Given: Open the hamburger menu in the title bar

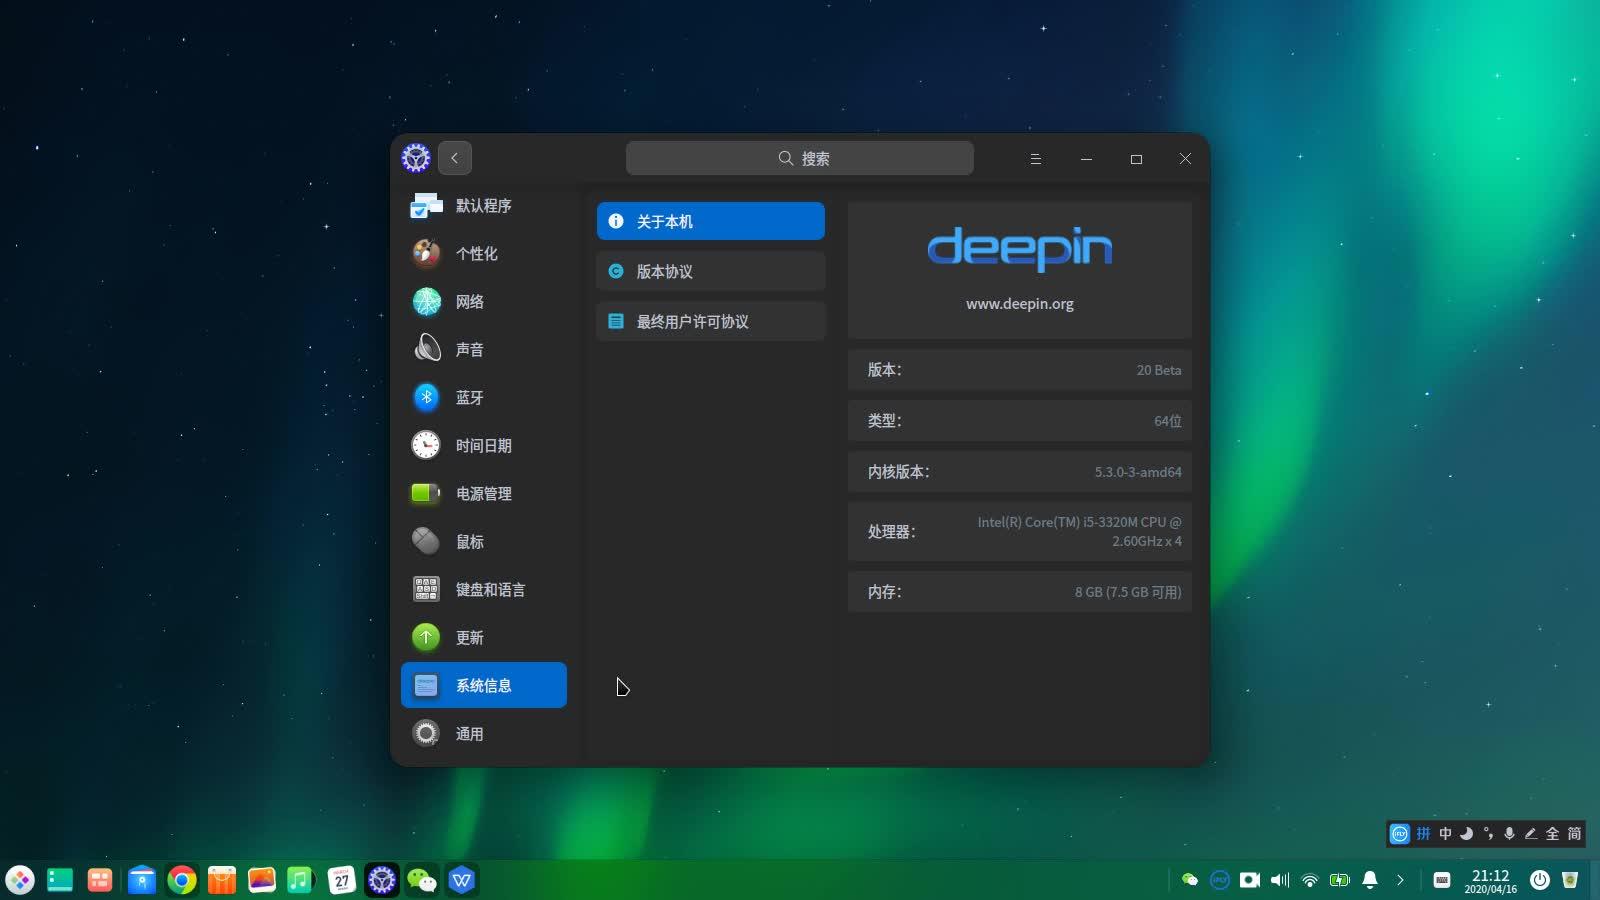Looking at the screenshot, I should point(1035,158).
